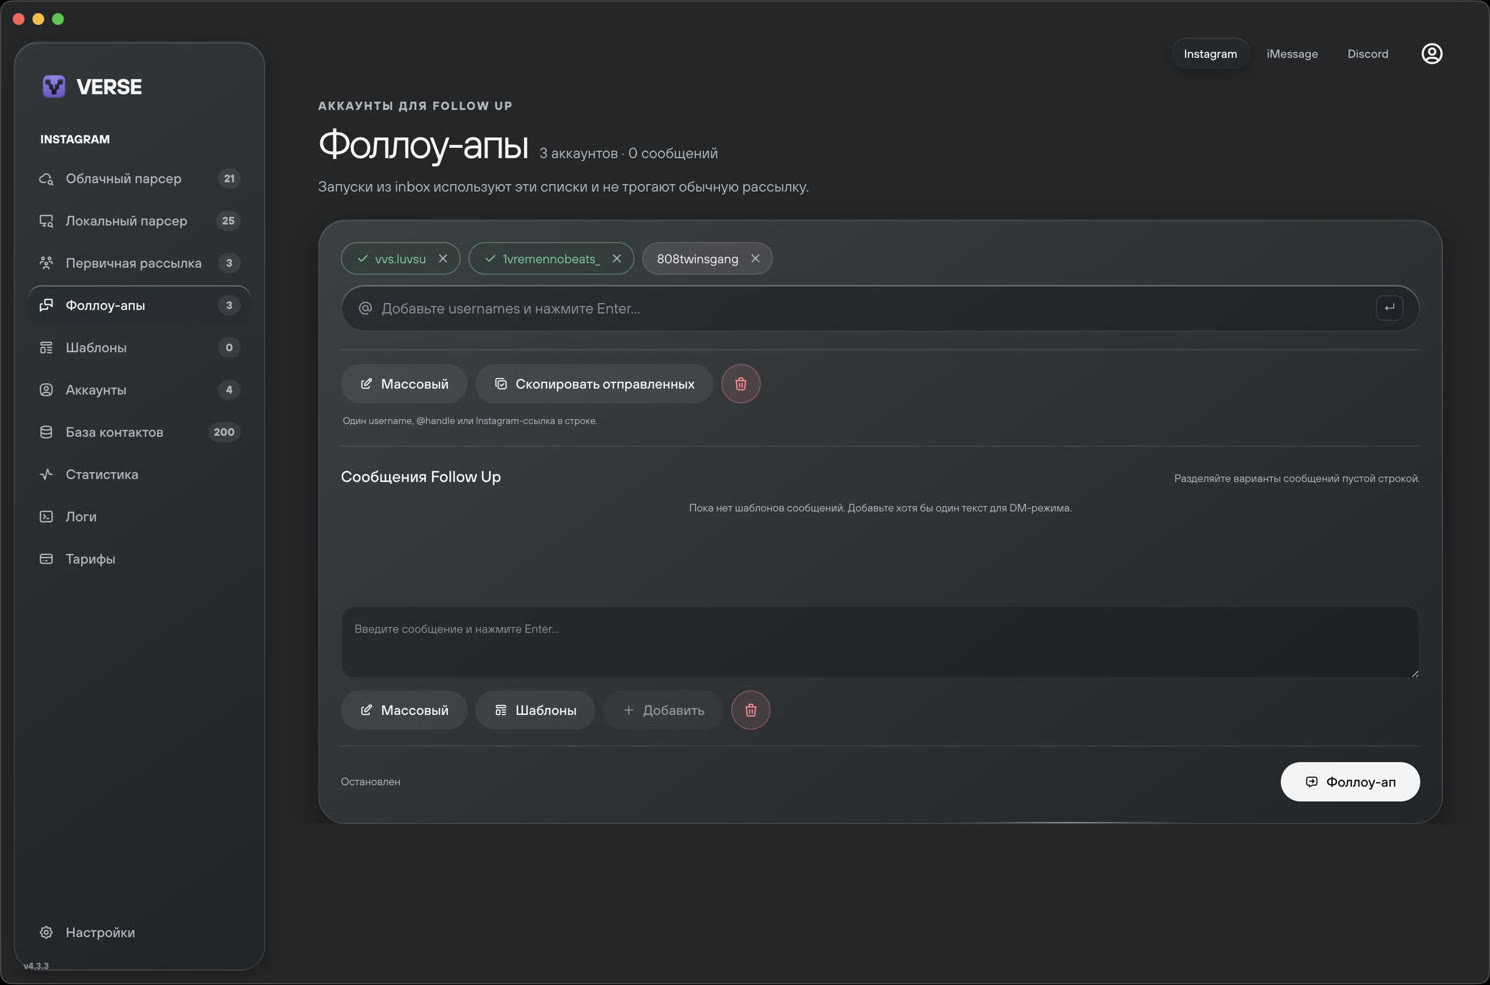Screen dimensions: 1490x985
Task: Click the INSTAGRAM sidebar heading
Action: pos(75,140)
